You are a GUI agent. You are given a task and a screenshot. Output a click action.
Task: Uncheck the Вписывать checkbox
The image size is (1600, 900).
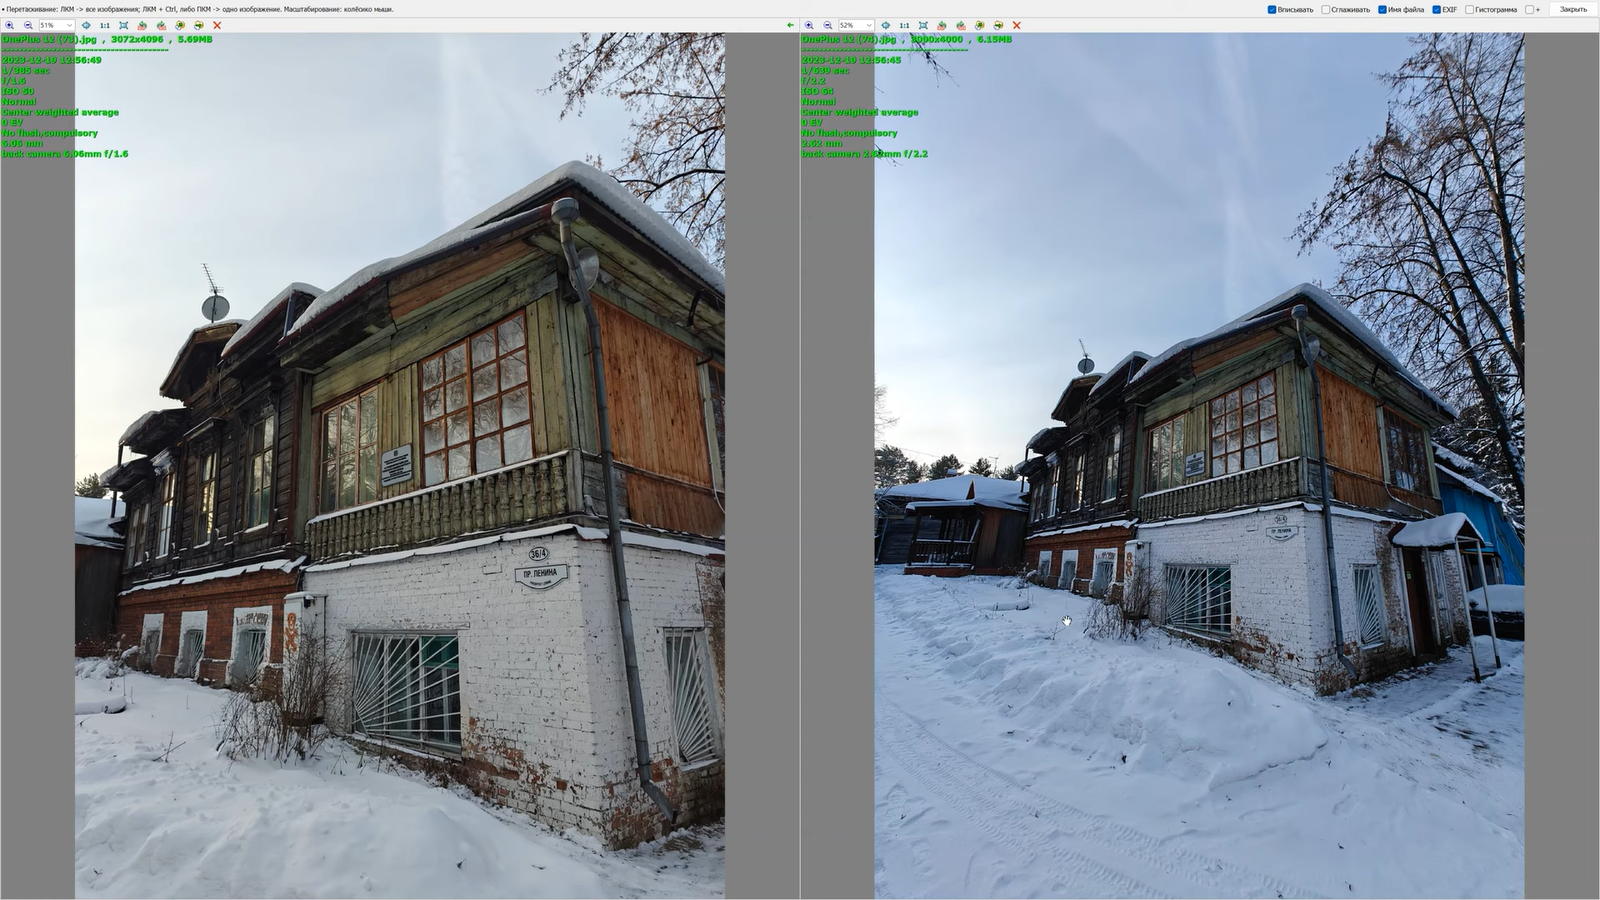tap(1272, 10)
